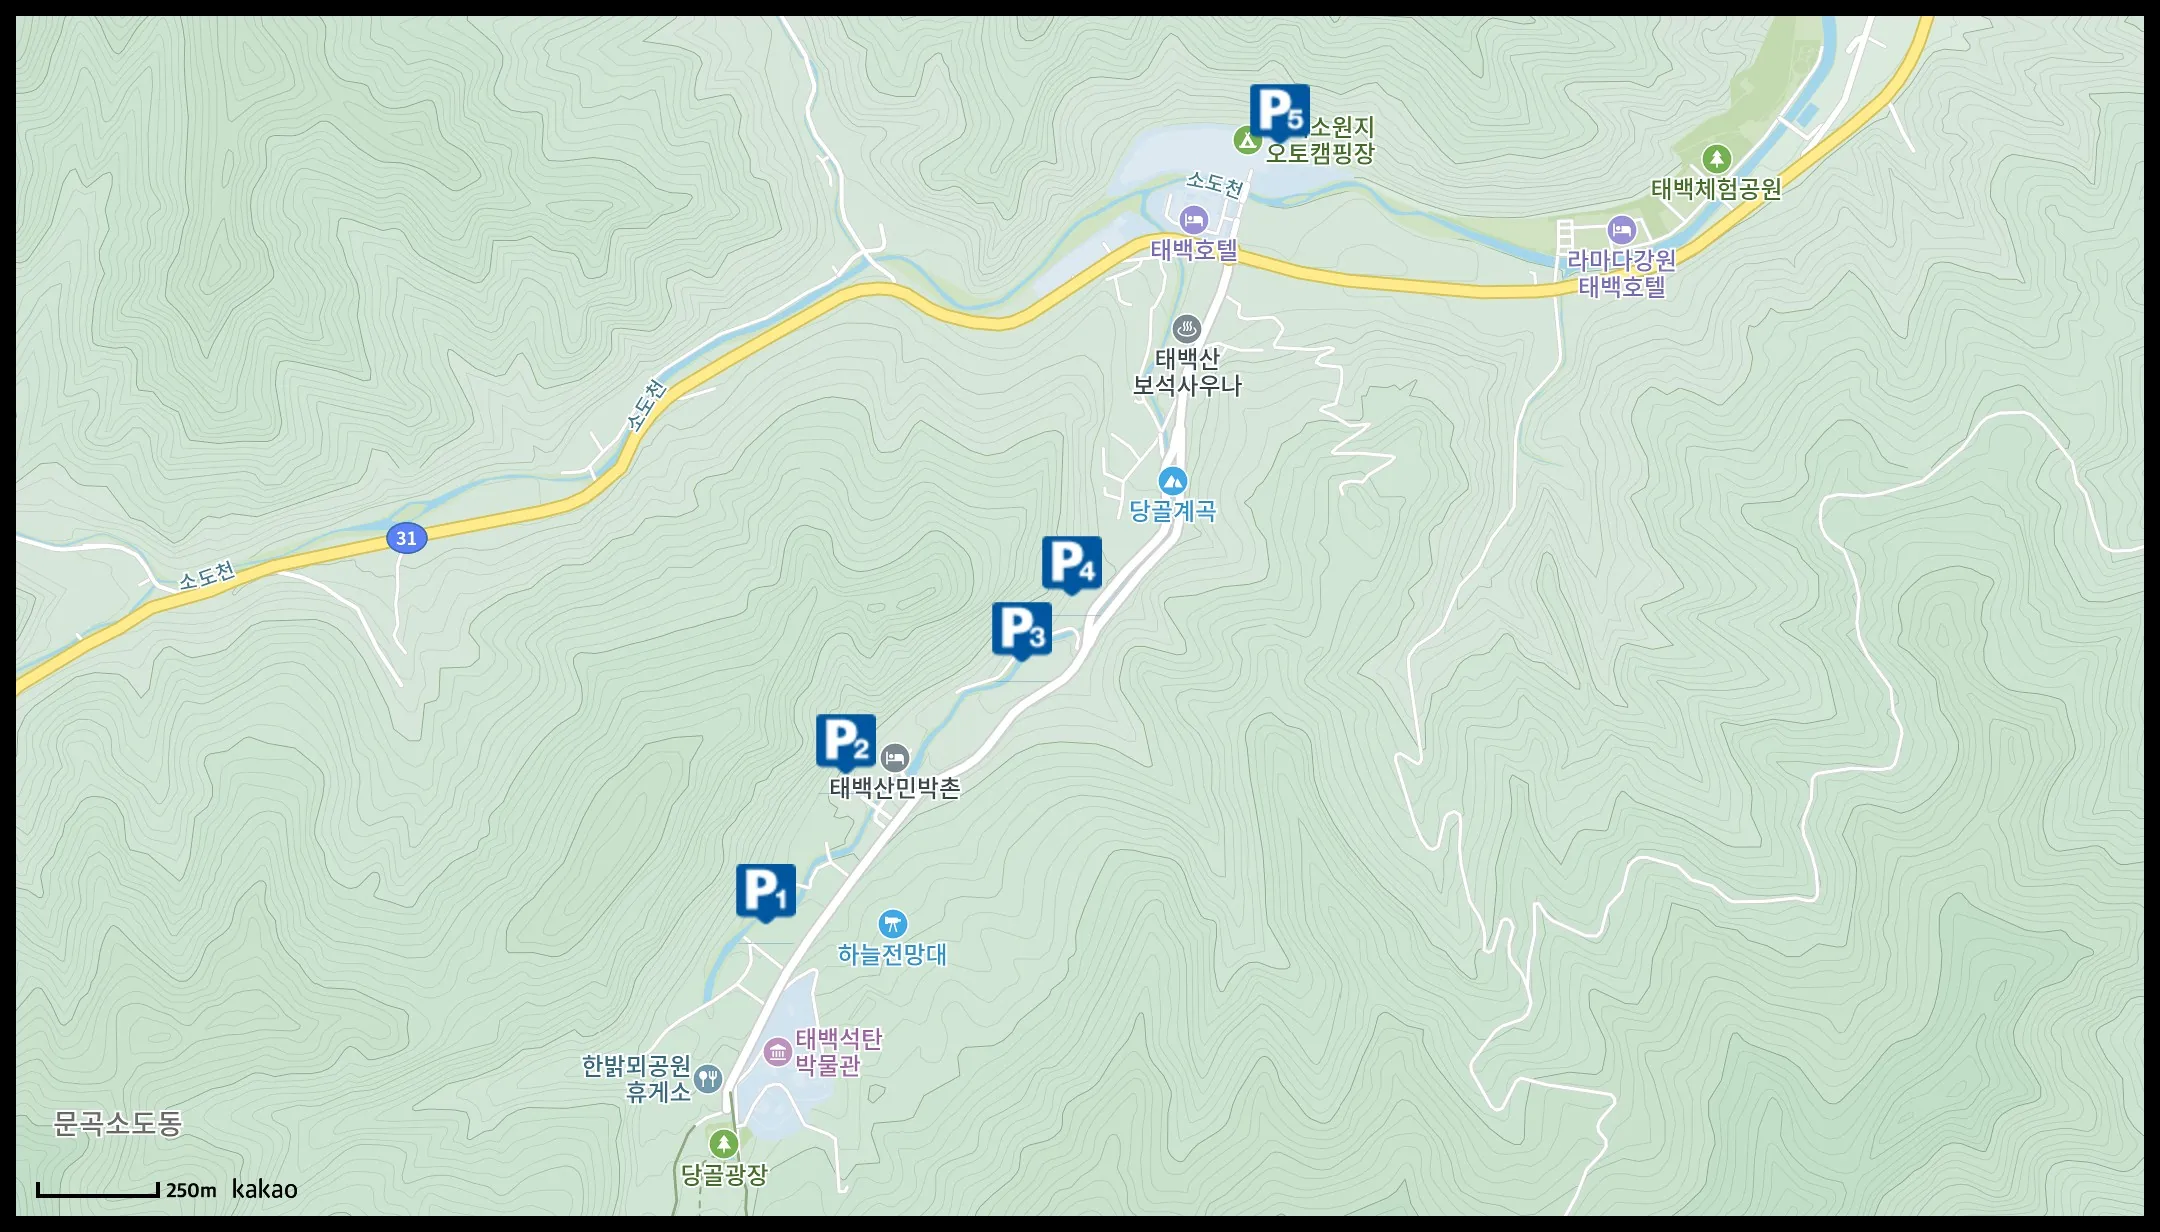This screenshot has width=2160, height=1232.
Task: Click the P1 parking marker
Action: 766,892
